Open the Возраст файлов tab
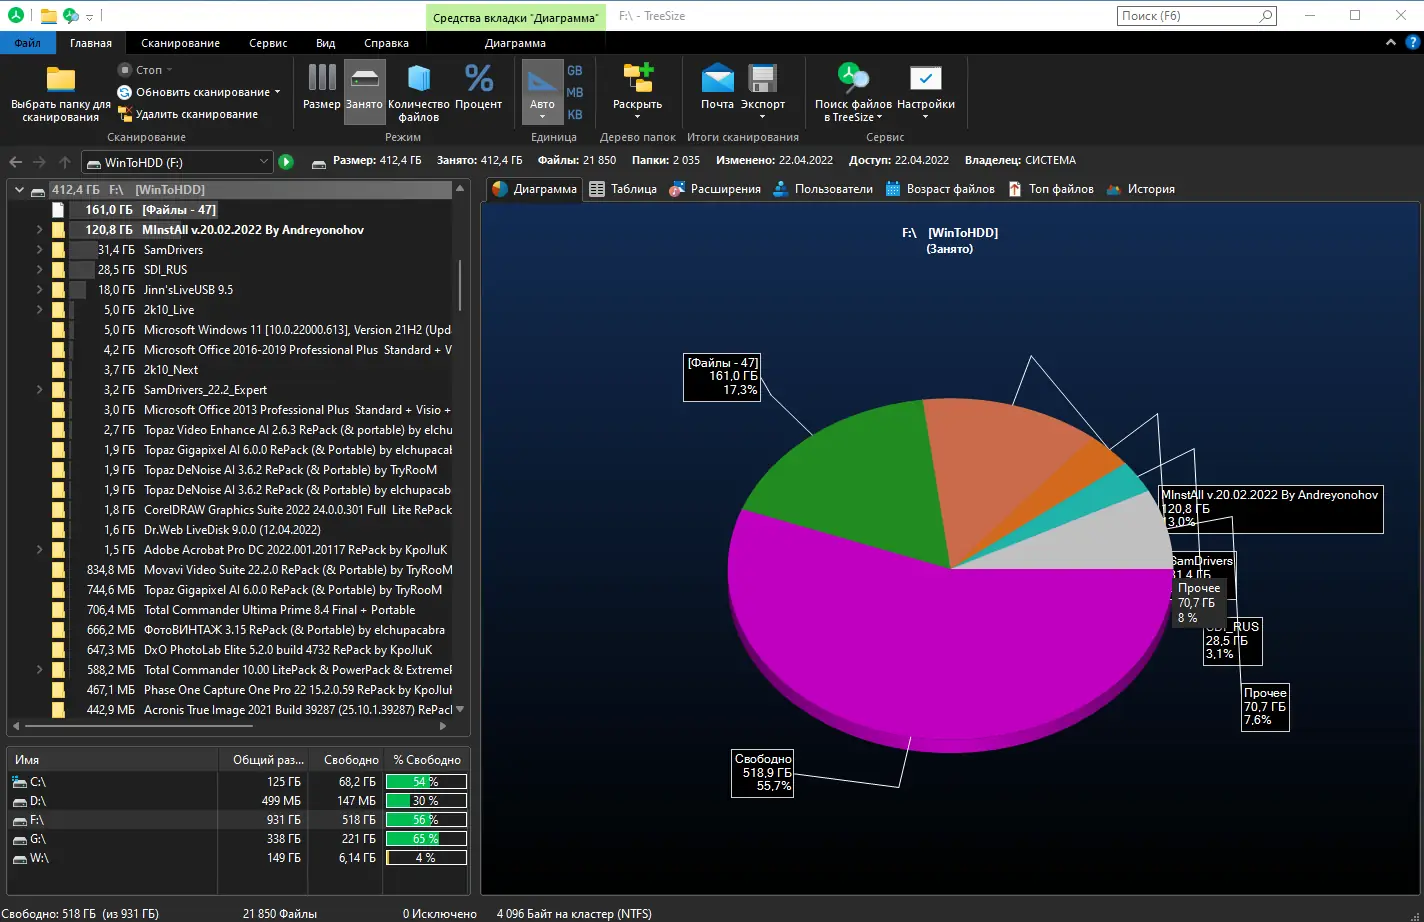The height and width of the screenshot is (922, 1424). [940, 189]
